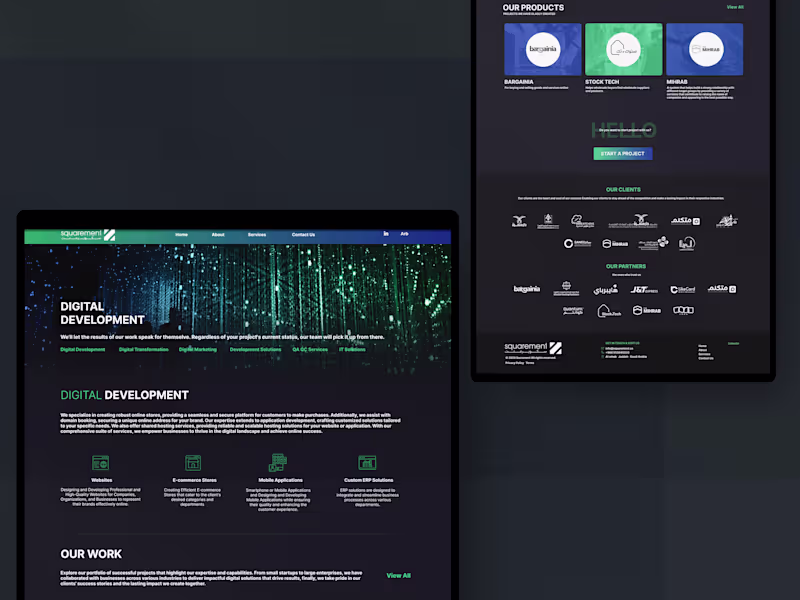Click the Mihrab logo in Our Clients

point(615,244)
